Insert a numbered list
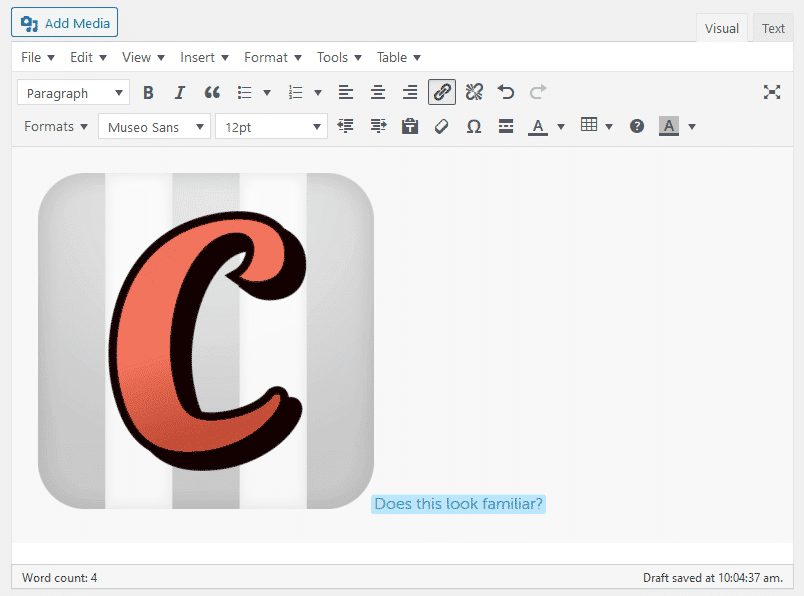The width and height of the screenshot is (804, 596). pos(295,93)
